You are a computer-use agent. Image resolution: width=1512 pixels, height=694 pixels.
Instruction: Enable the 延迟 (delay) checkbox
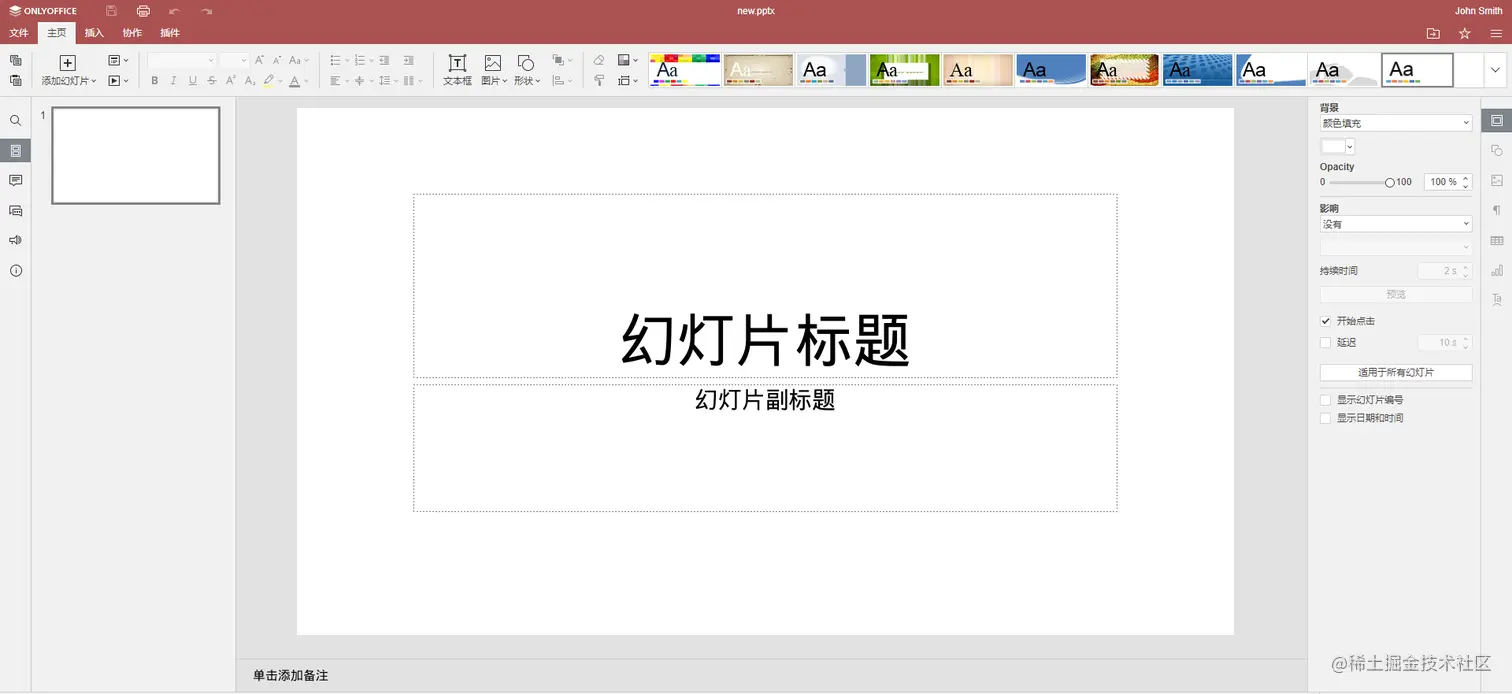tap(1325, 342)
